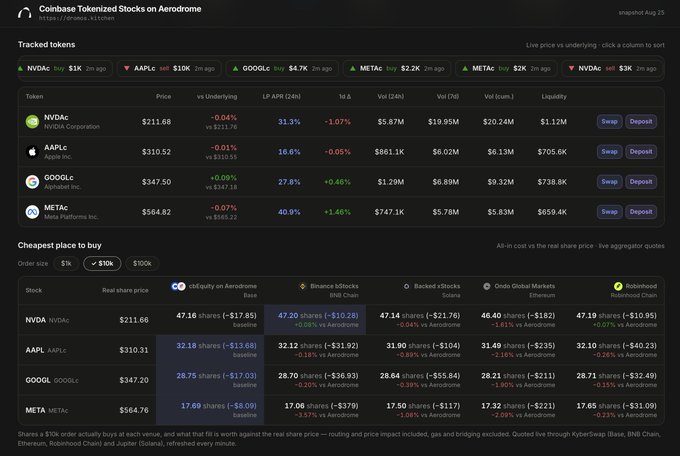This screenshot has height=456, width=680.
Task: Deposit into METAc pool
Action: (x=641, y=212)
